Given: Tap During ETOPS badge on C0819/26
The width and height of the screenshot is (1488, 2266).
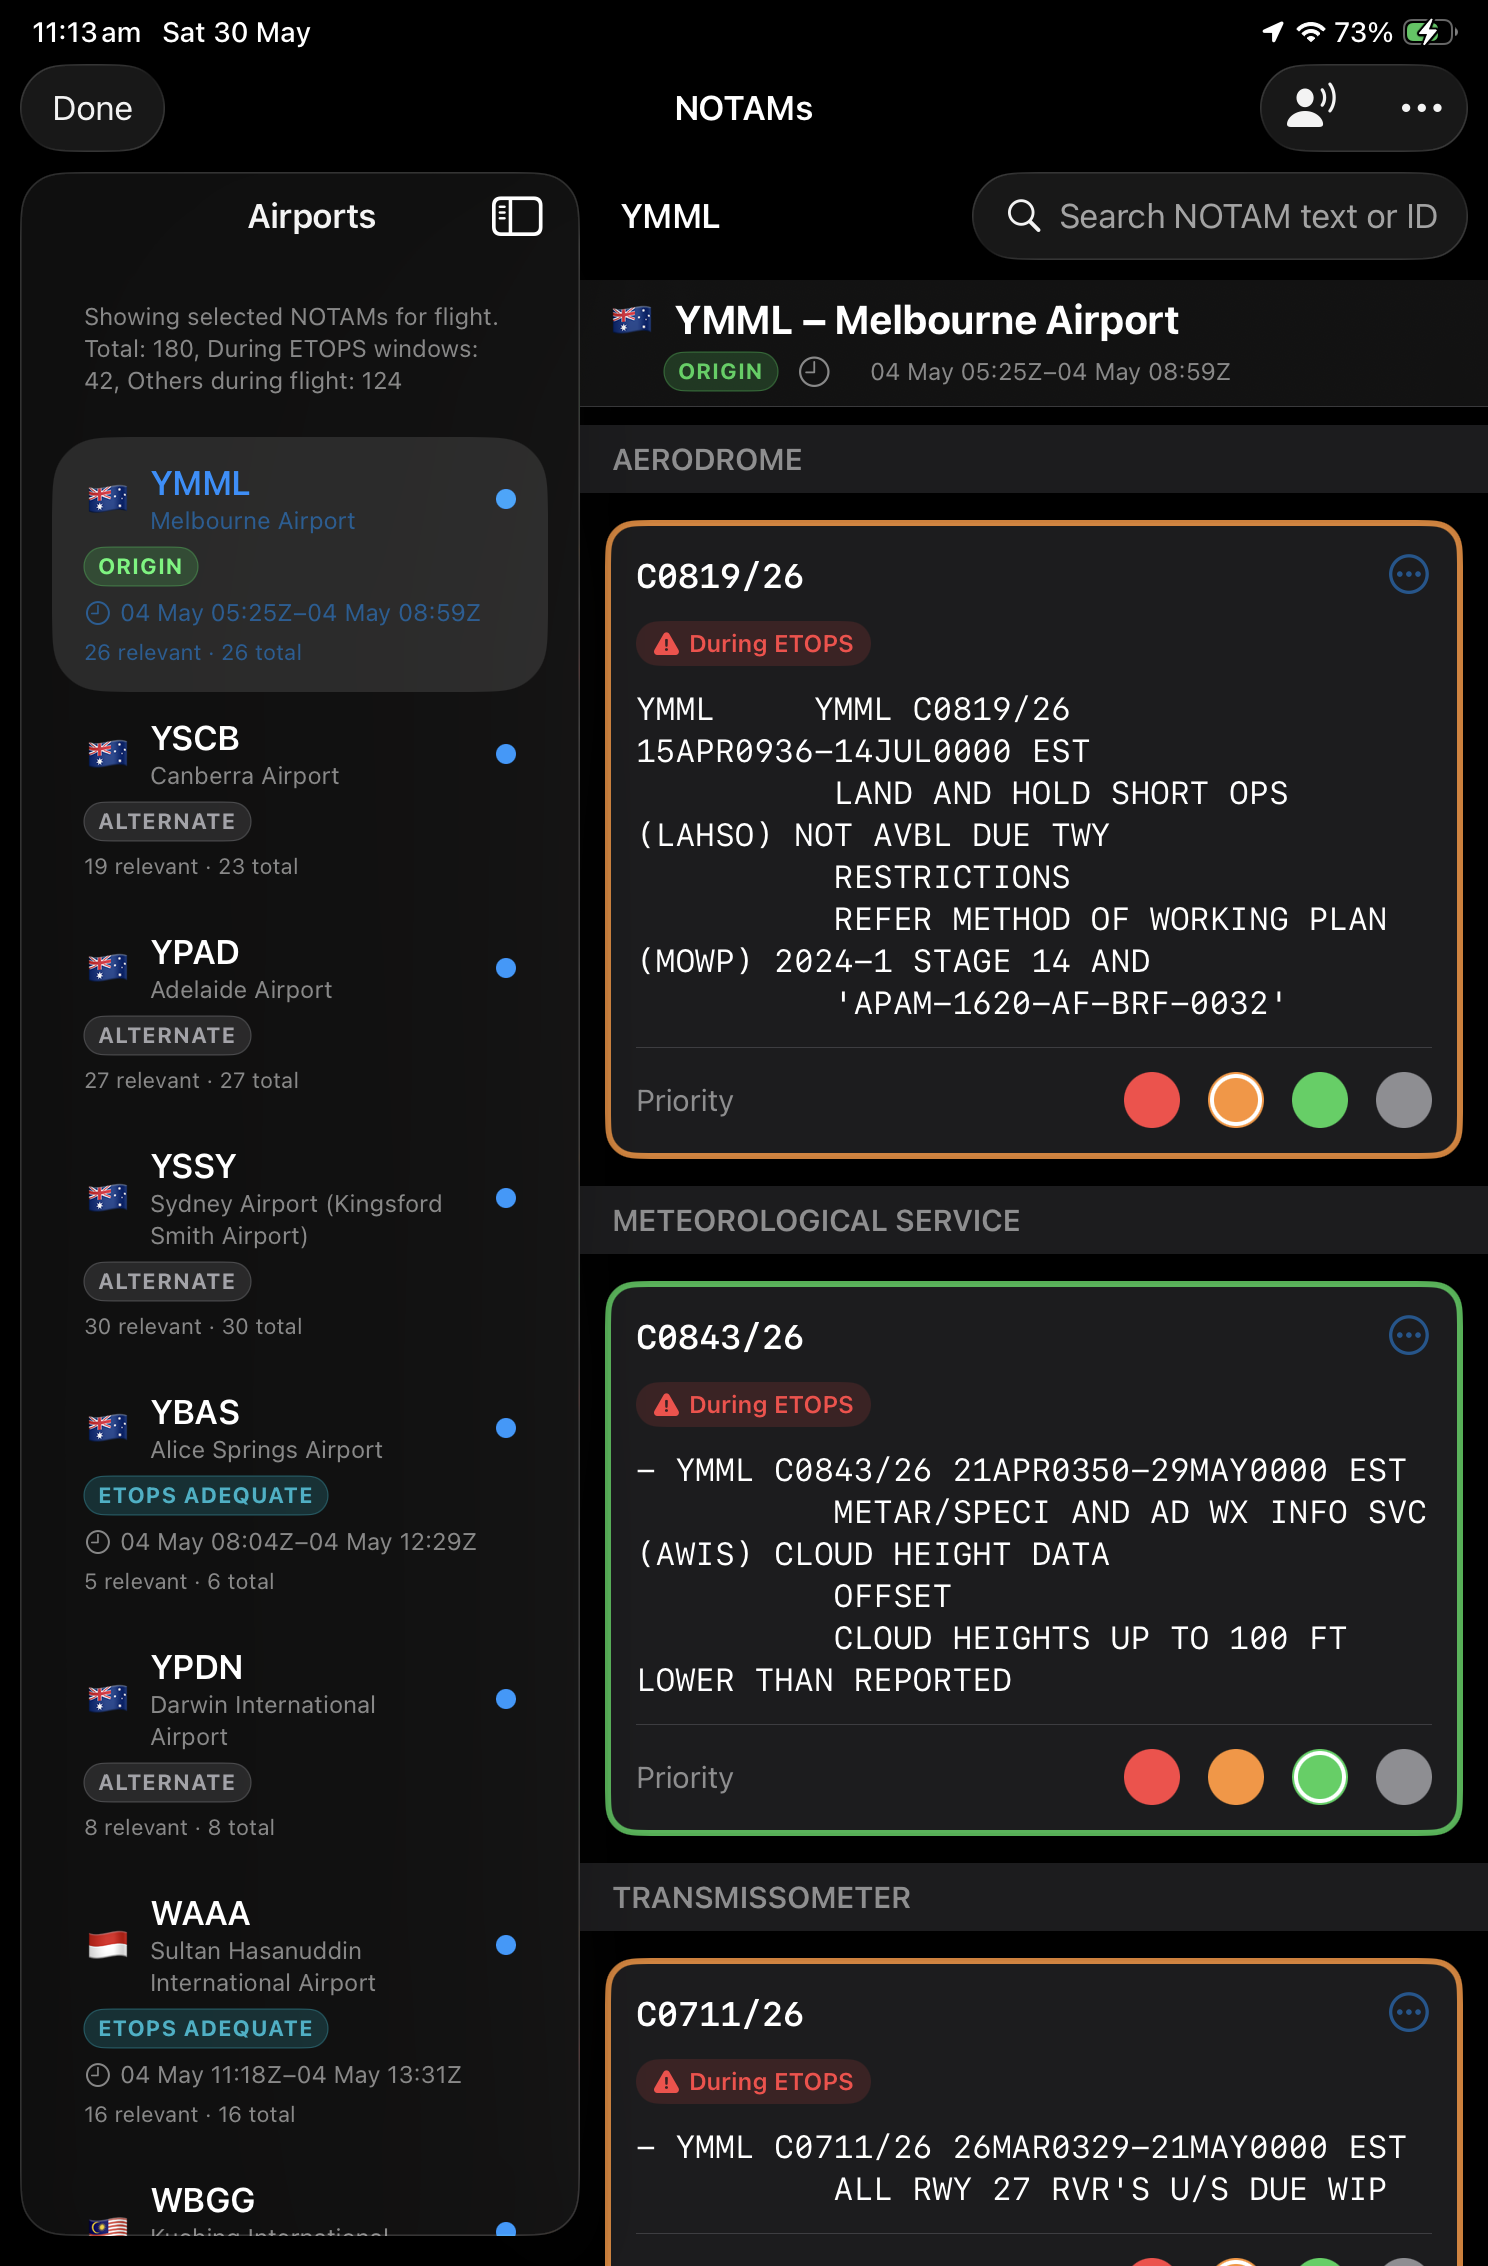Looking at the screenshot, I should [753, 644].
